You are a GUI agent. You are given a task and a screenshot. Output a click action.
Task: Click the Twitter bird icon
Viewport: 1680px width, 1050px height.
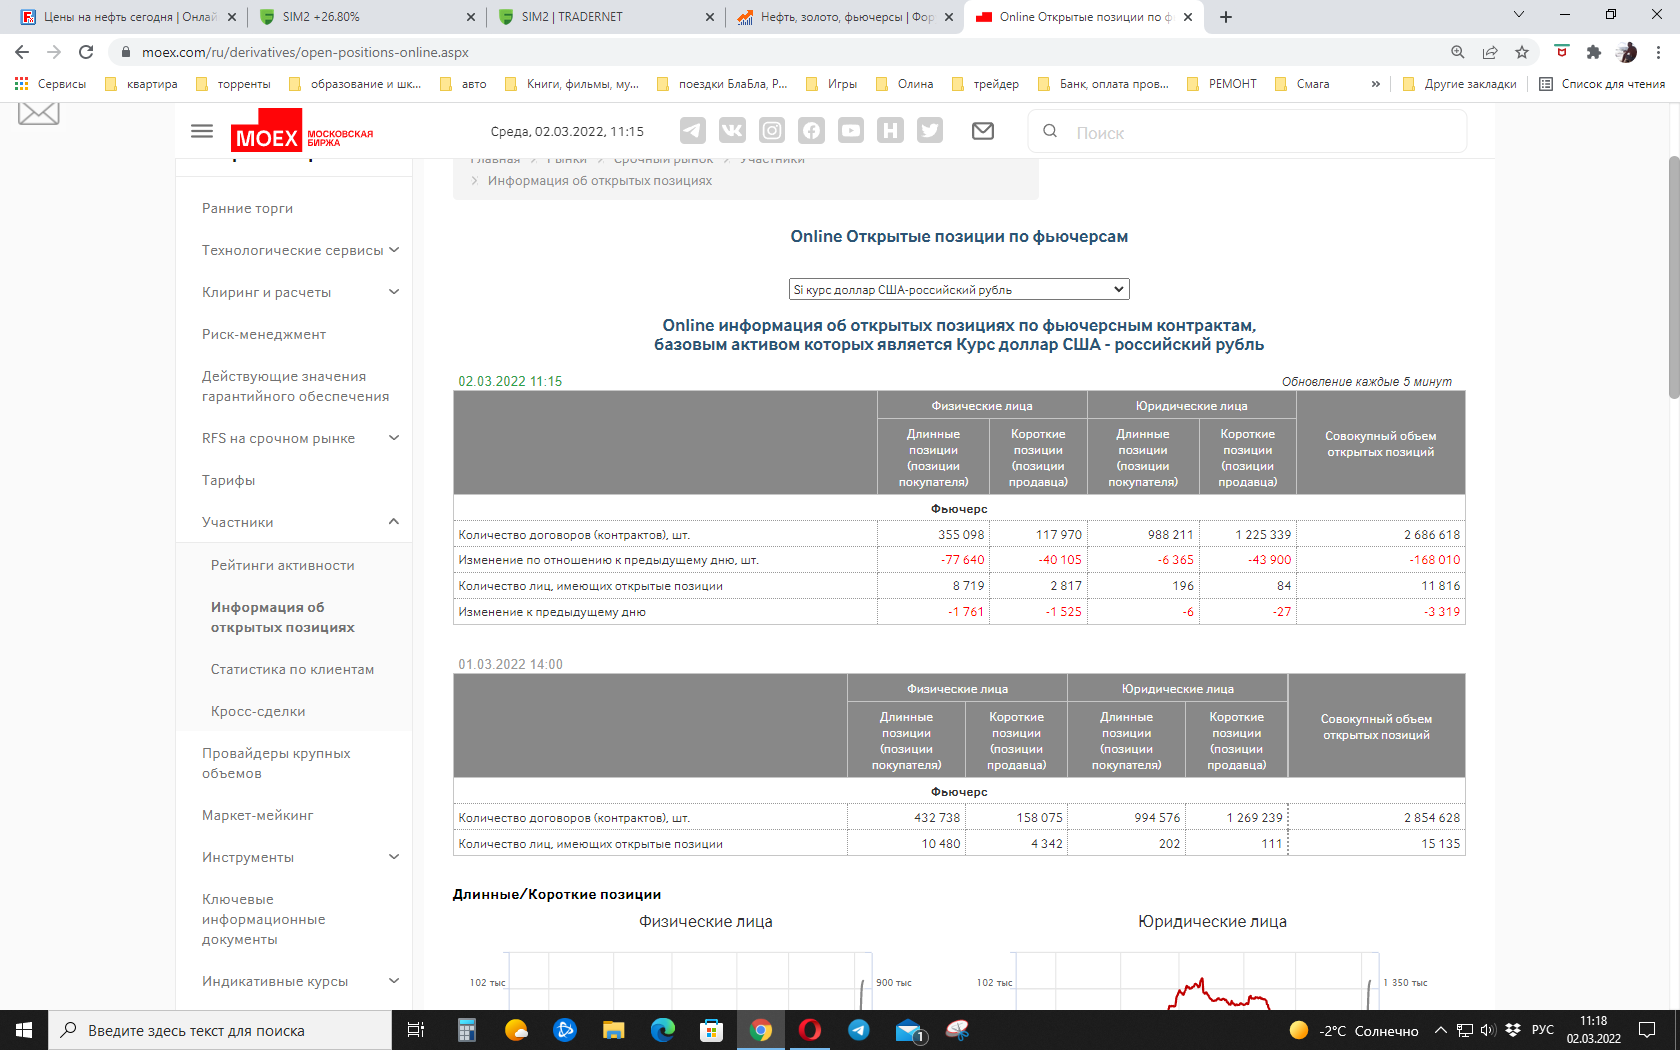930,131
